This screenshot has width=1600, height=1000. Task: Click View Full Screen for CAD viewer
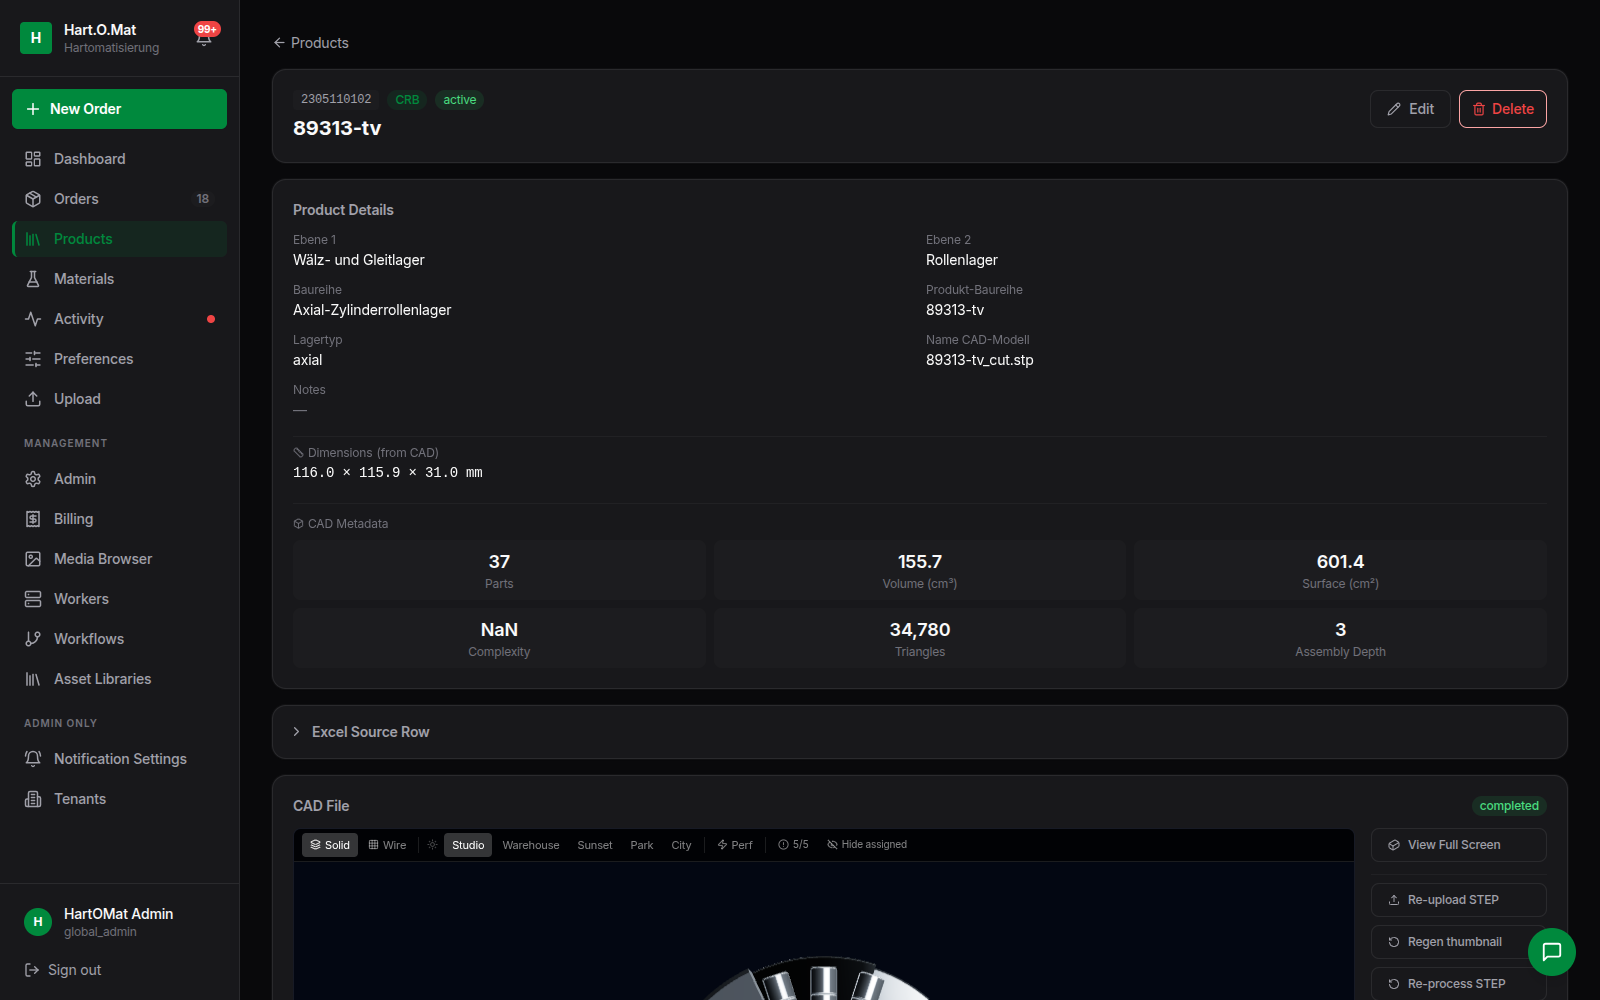pyautogui.click(x=1459, y=845)
